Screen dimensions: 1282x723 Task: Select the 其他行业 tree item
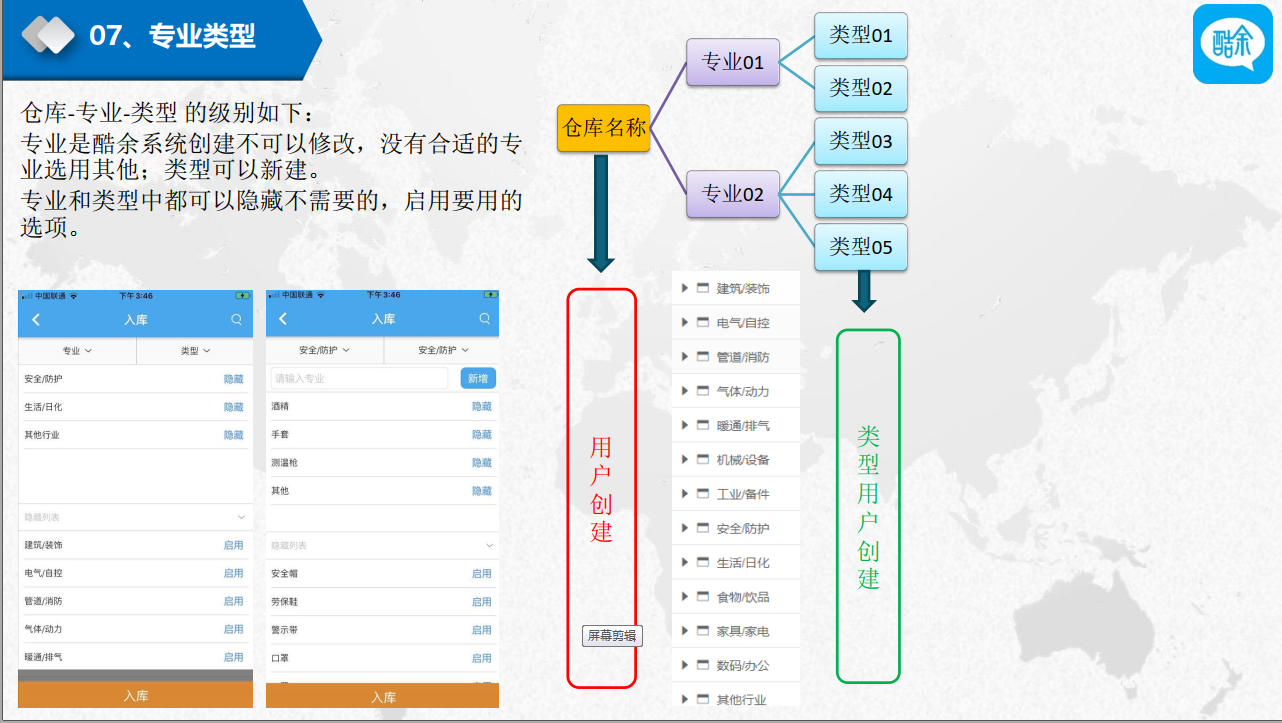pyautogui.click(x=741, y=700)
